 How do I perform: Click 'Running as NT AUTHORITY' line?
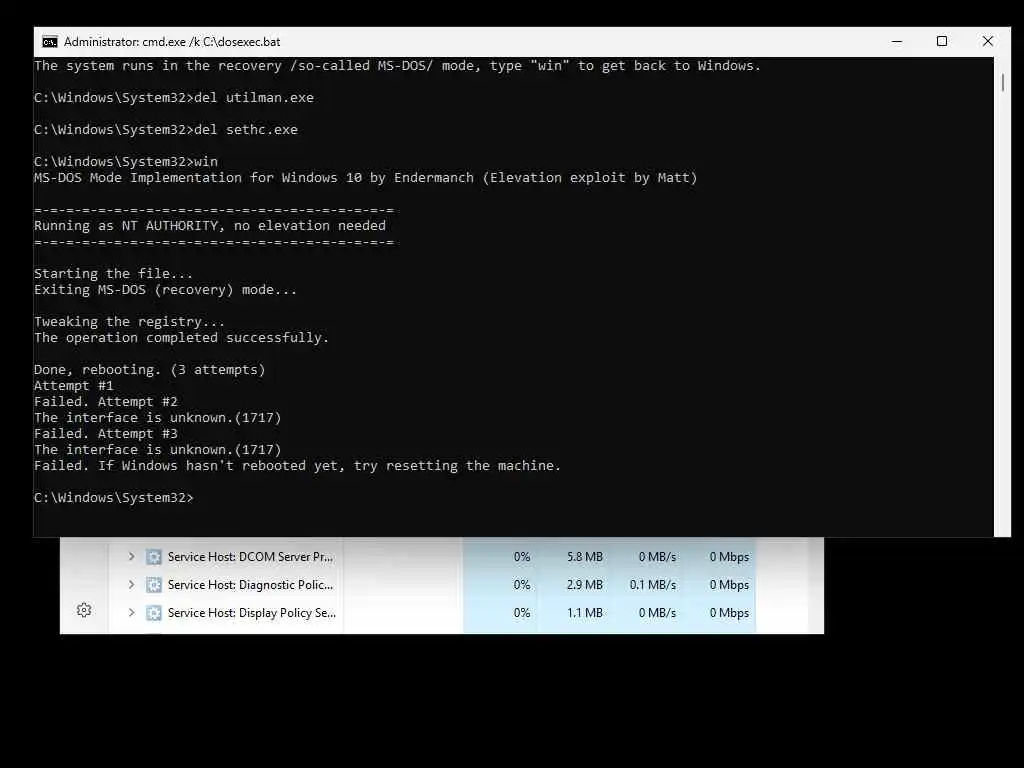(x=210, y=226)
